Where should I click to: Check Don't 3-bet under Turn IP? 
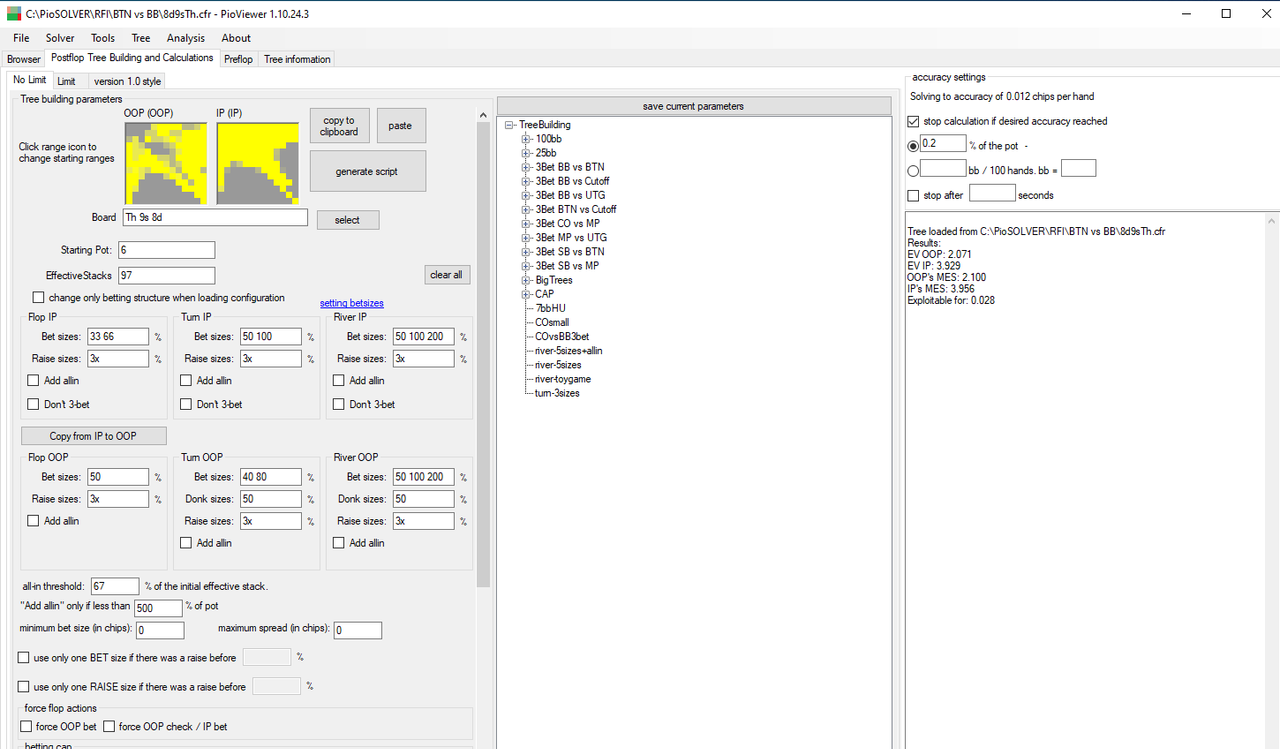coord(185,404)
